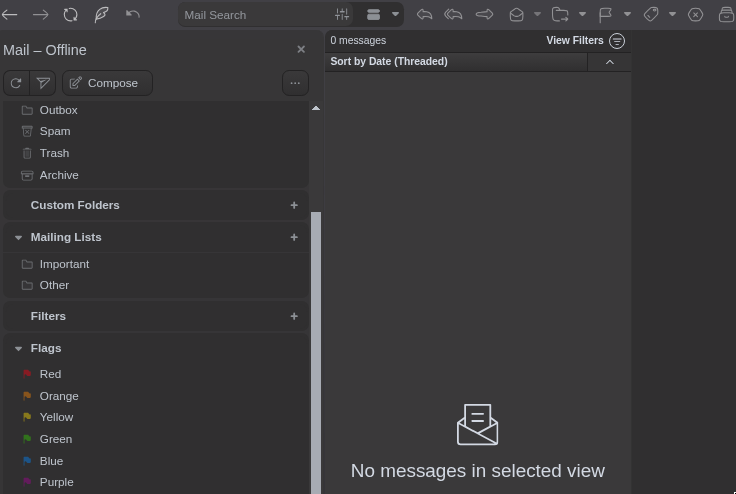Add a label with the tag icon
The width and height of the screenshot is (736, 494).
(651, 15)
